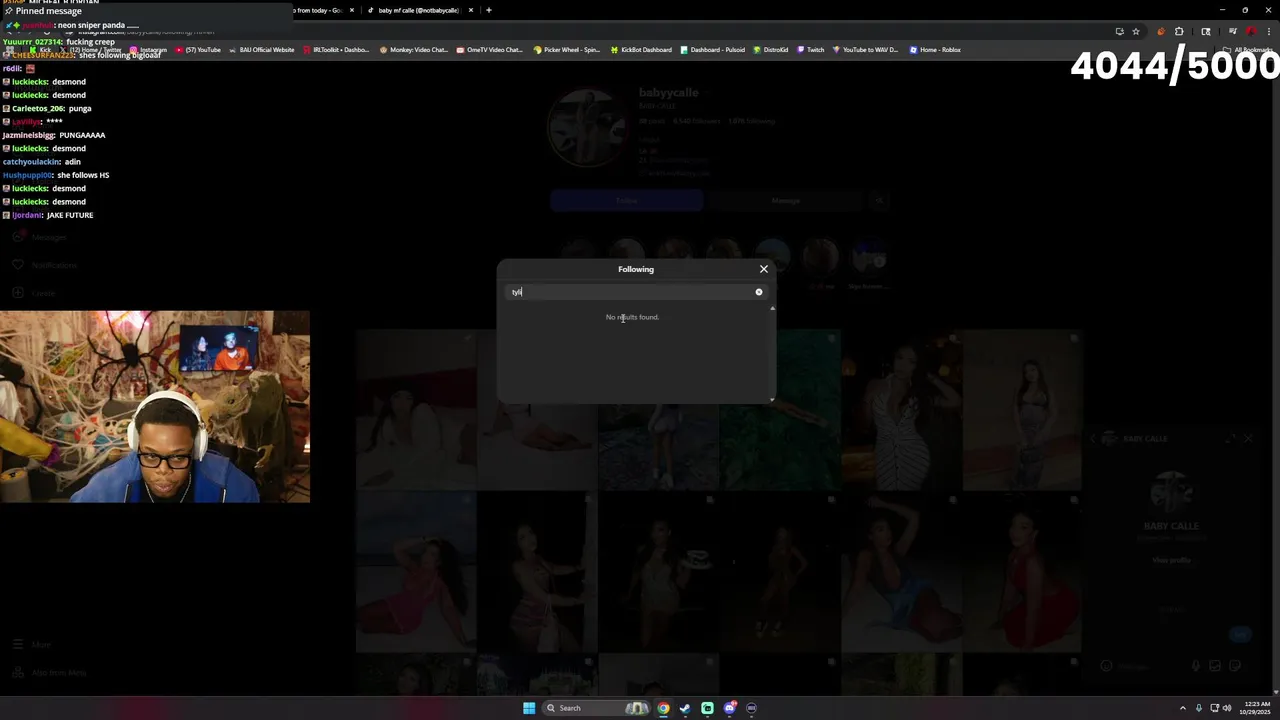Open the KickBot Dashboard bookmark

(x=642, y=50)
